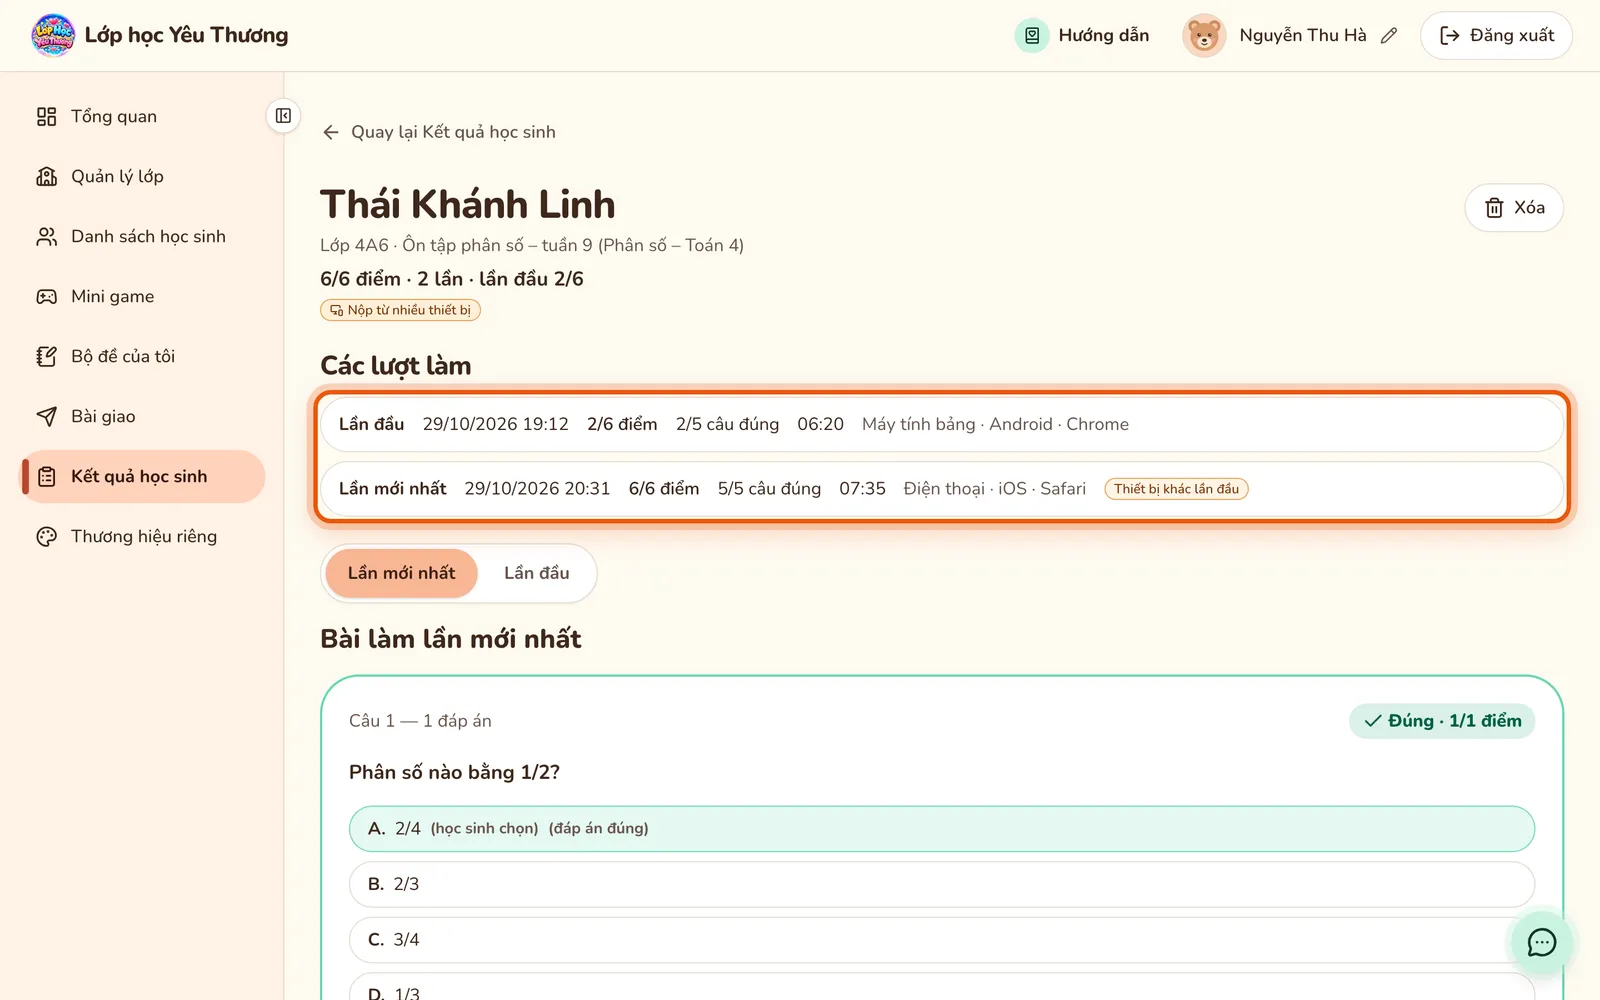Click the Thiết bị khác lần đầu badge
1600x1000 pixels.
coord(1176,489)
